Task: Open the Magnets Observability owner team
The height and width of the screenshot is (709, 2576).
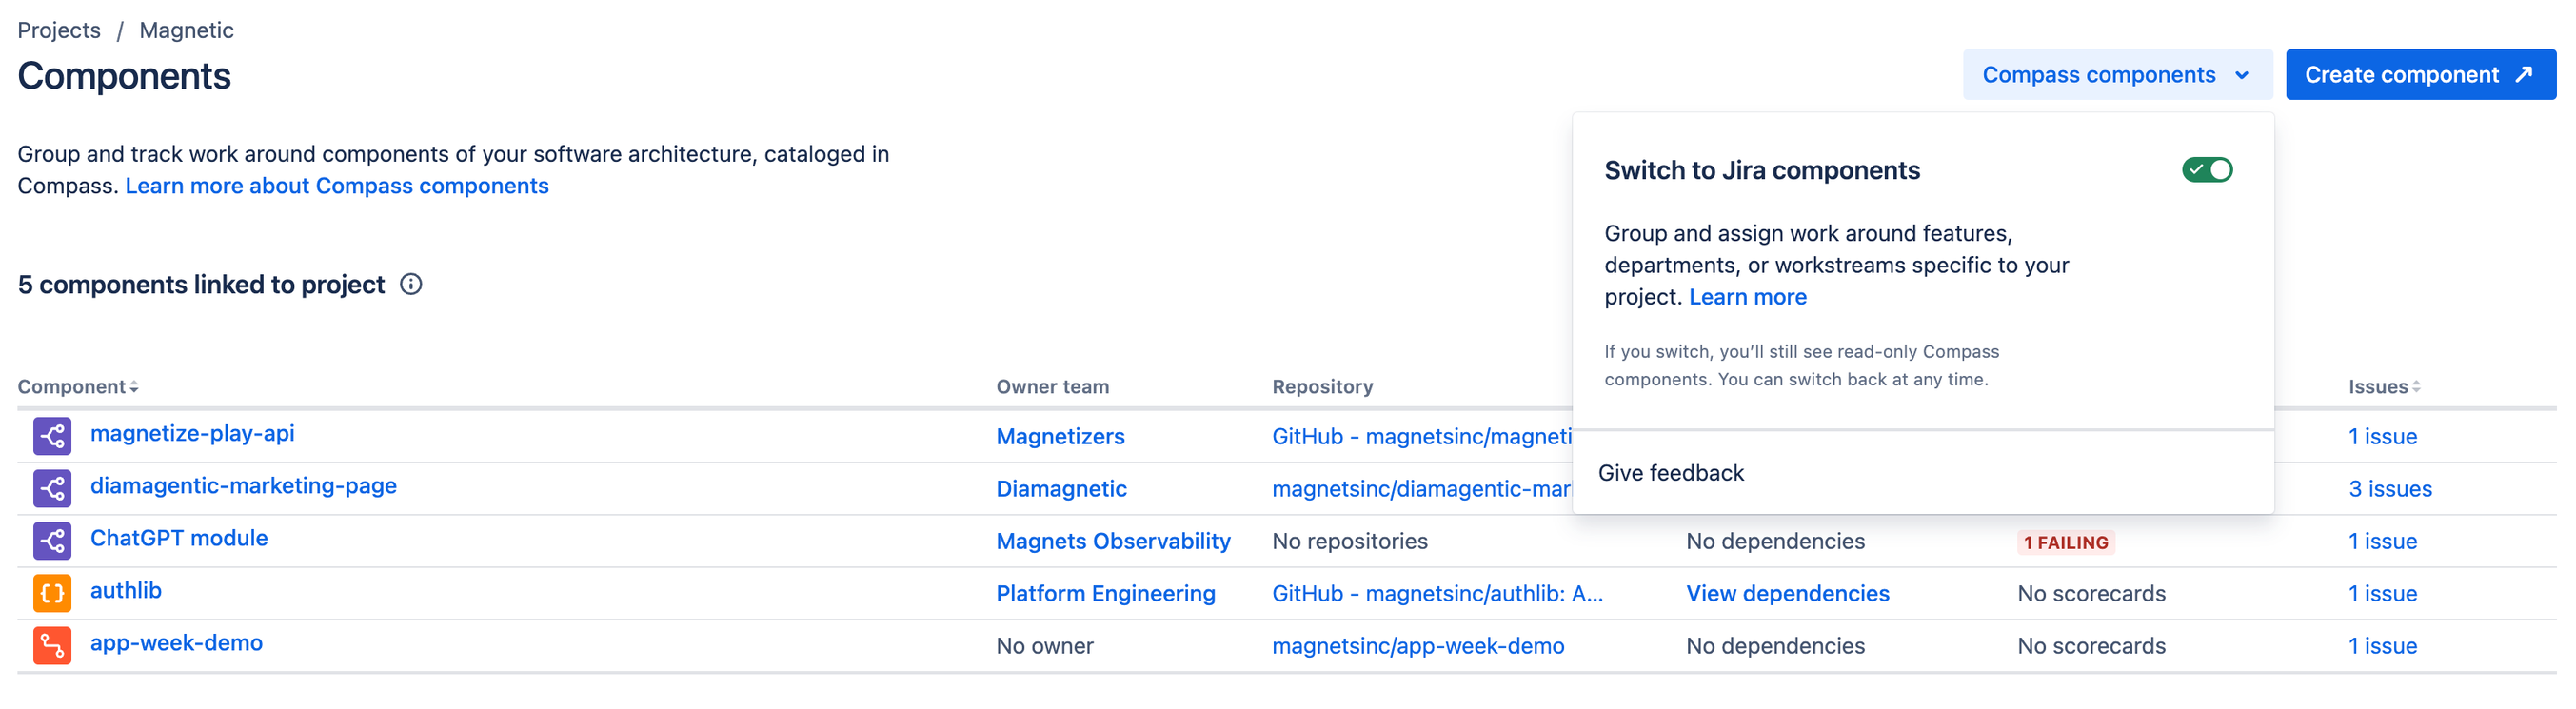Action: pos(1113,541)
